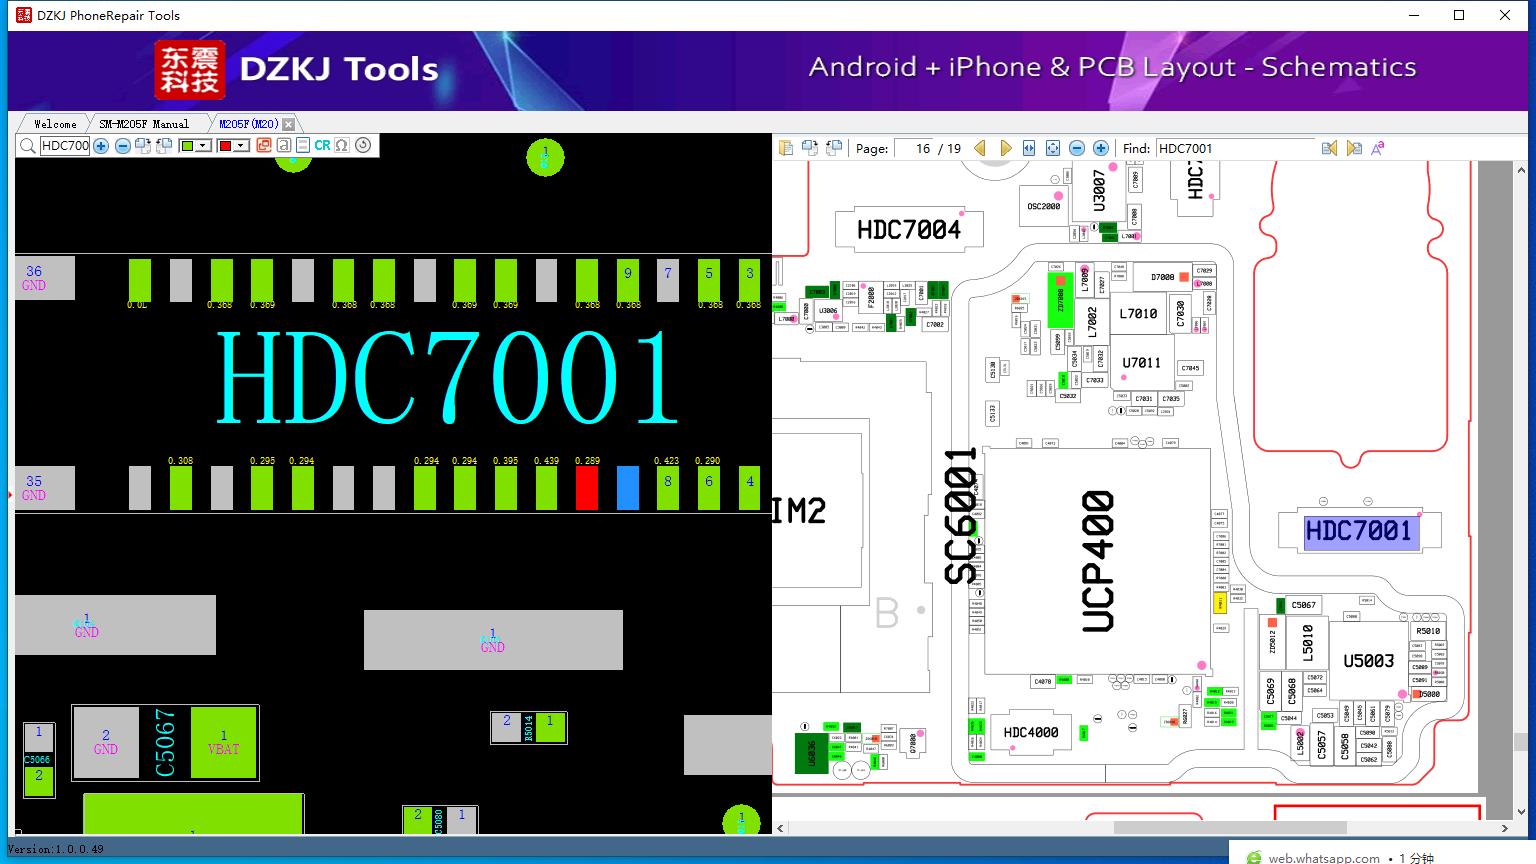This screenshot has height=864, width=1536.
Task: Click the L7010 inductor in schematic
Action: click(x=1138, y=314)
